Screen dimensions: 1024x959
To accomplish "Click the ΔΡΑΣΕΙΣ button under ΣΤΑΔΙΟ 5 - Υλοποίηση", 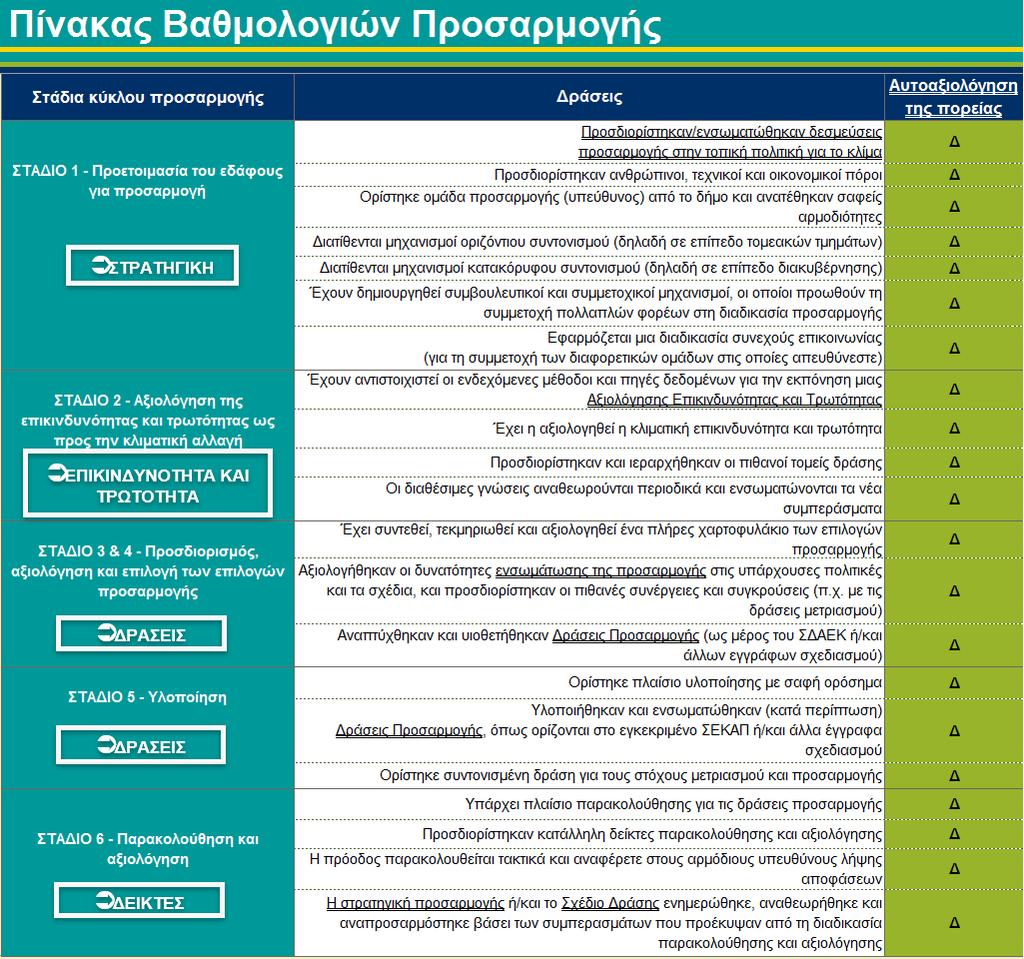I will click(x=141, y=745).
